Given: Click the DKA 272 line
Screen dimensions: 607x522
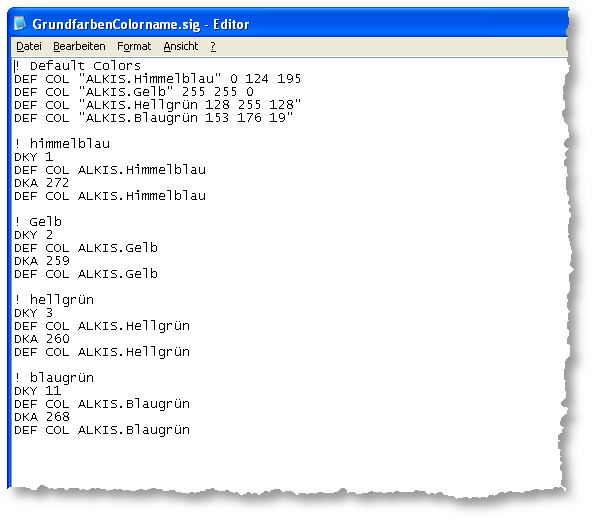Looking at the screenshot, I should tap(42, 183).
